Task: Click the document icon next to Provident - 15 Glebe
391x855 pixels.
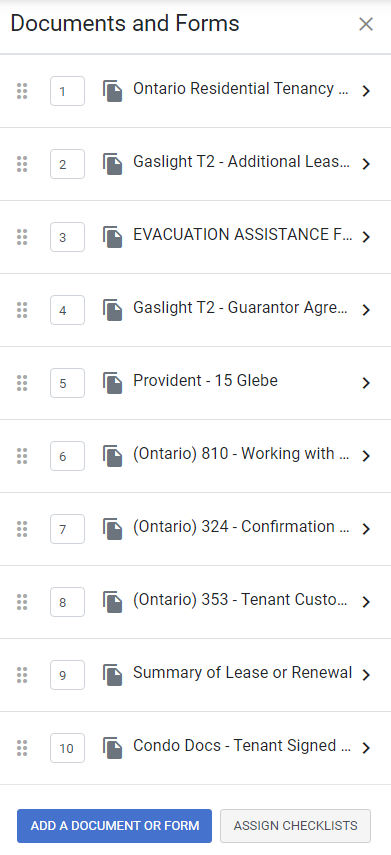Action: tap(112, 383)
